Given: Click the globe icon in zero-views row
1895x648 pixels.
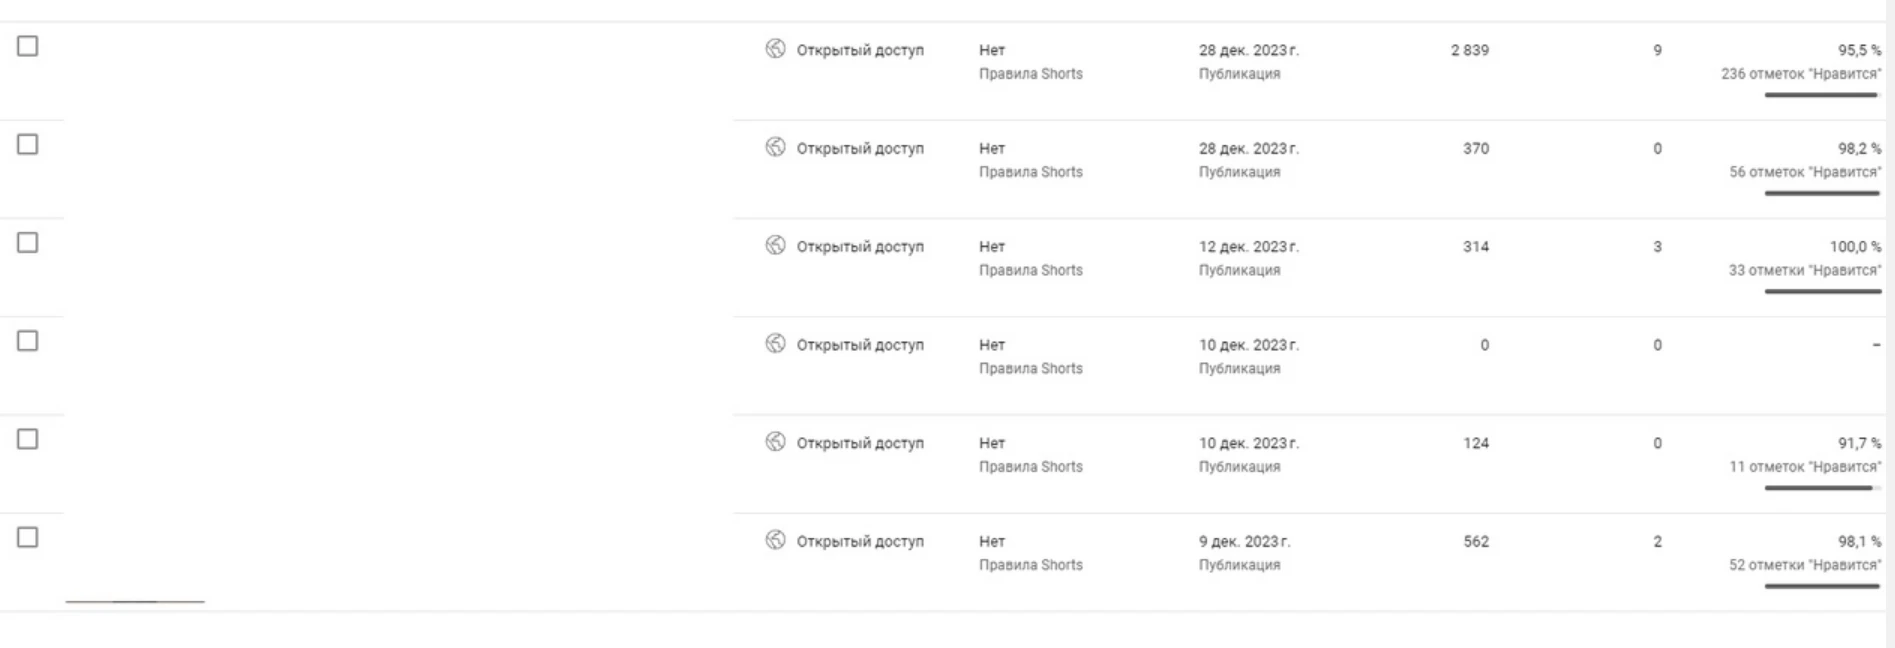Looking at the screenshot, I should 775,343.
